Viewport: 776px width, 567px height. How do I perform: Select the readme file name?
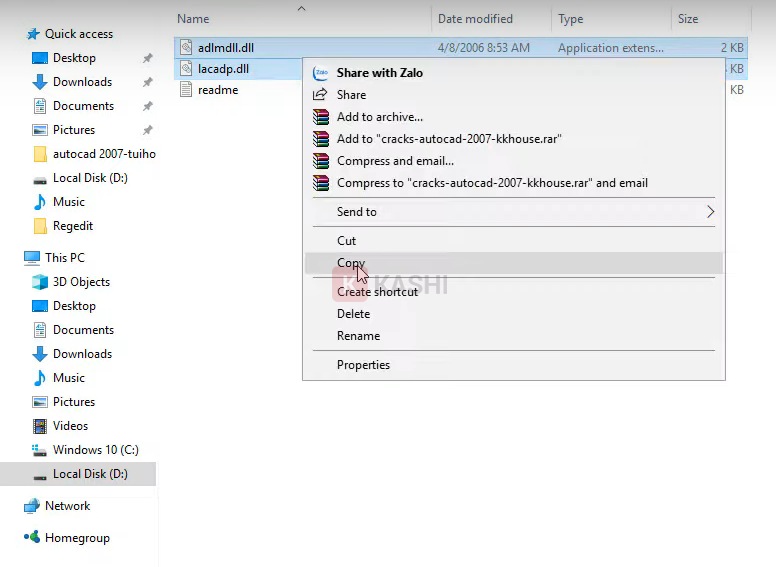[x=218, y=90]
